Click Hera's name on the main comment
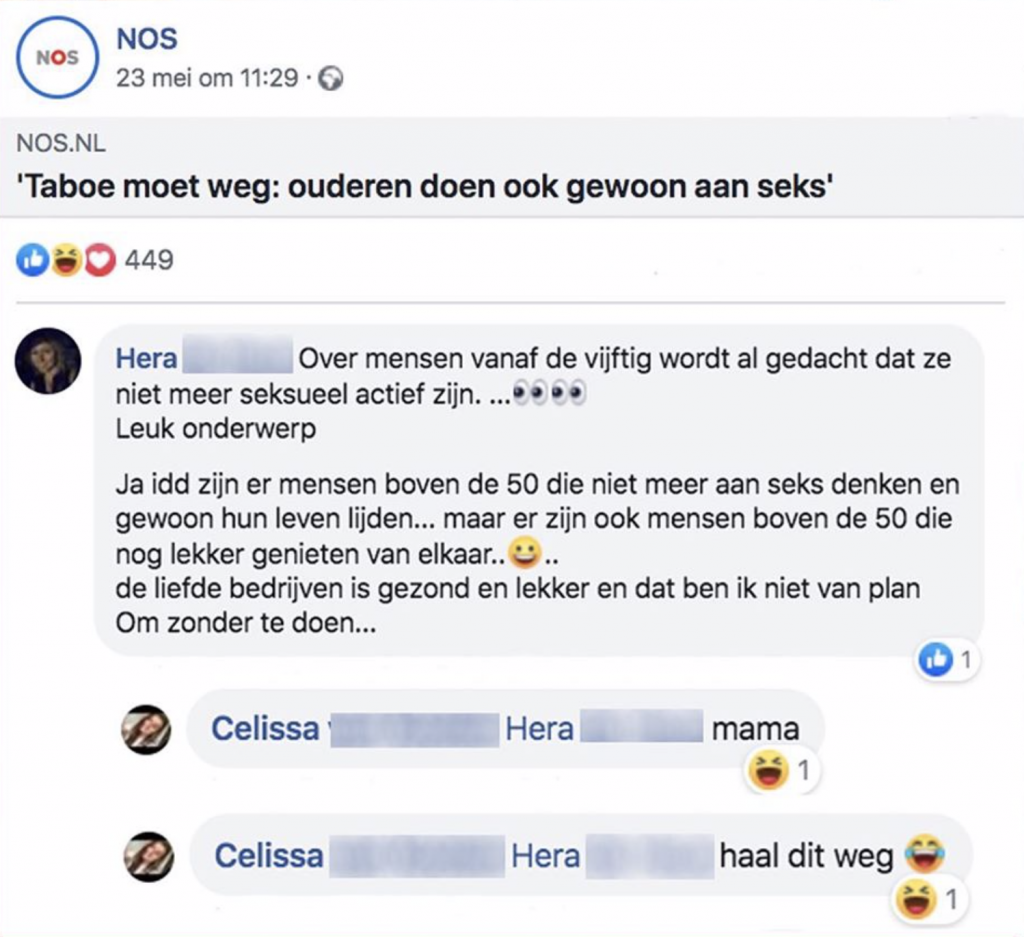1024x937 pixels. [147, 358]
